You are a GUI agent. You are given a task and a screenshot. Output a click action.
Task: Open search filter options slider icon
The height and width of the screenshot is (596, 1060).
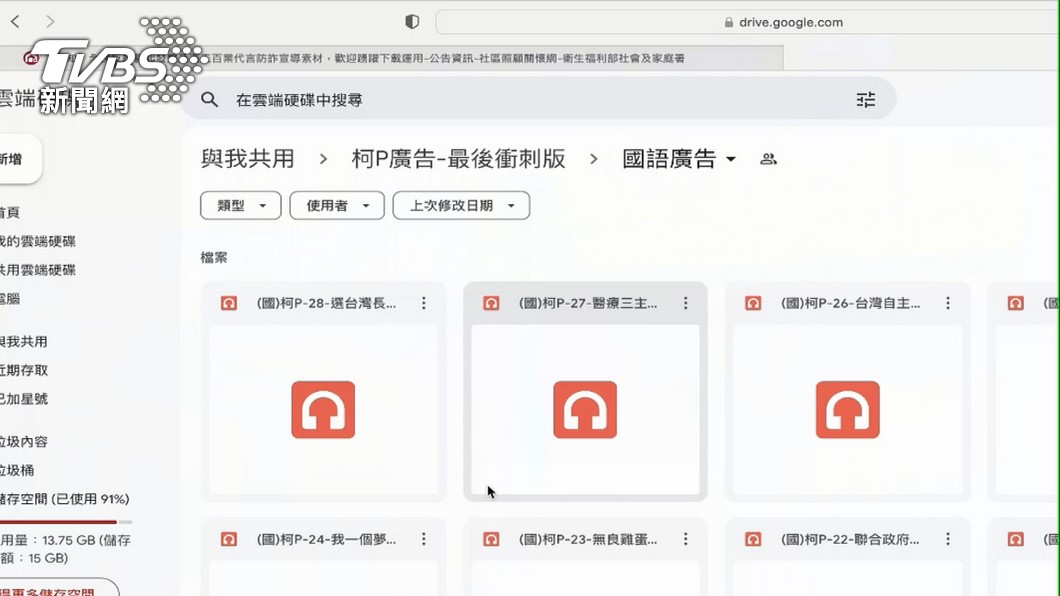click(x=865, y=100)
